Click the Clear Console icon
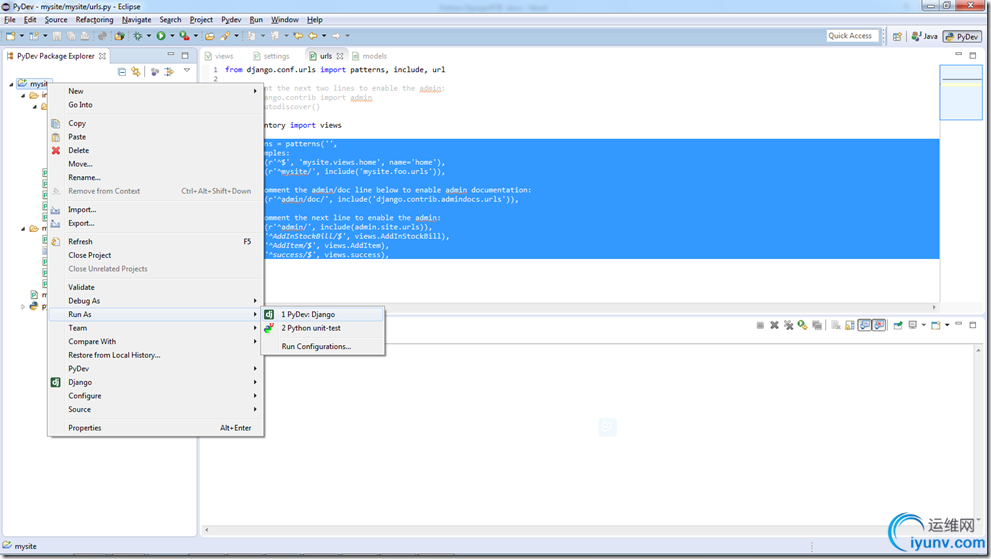Image resolution: width=991 pixels, height=559 pixels. (836, 325)
